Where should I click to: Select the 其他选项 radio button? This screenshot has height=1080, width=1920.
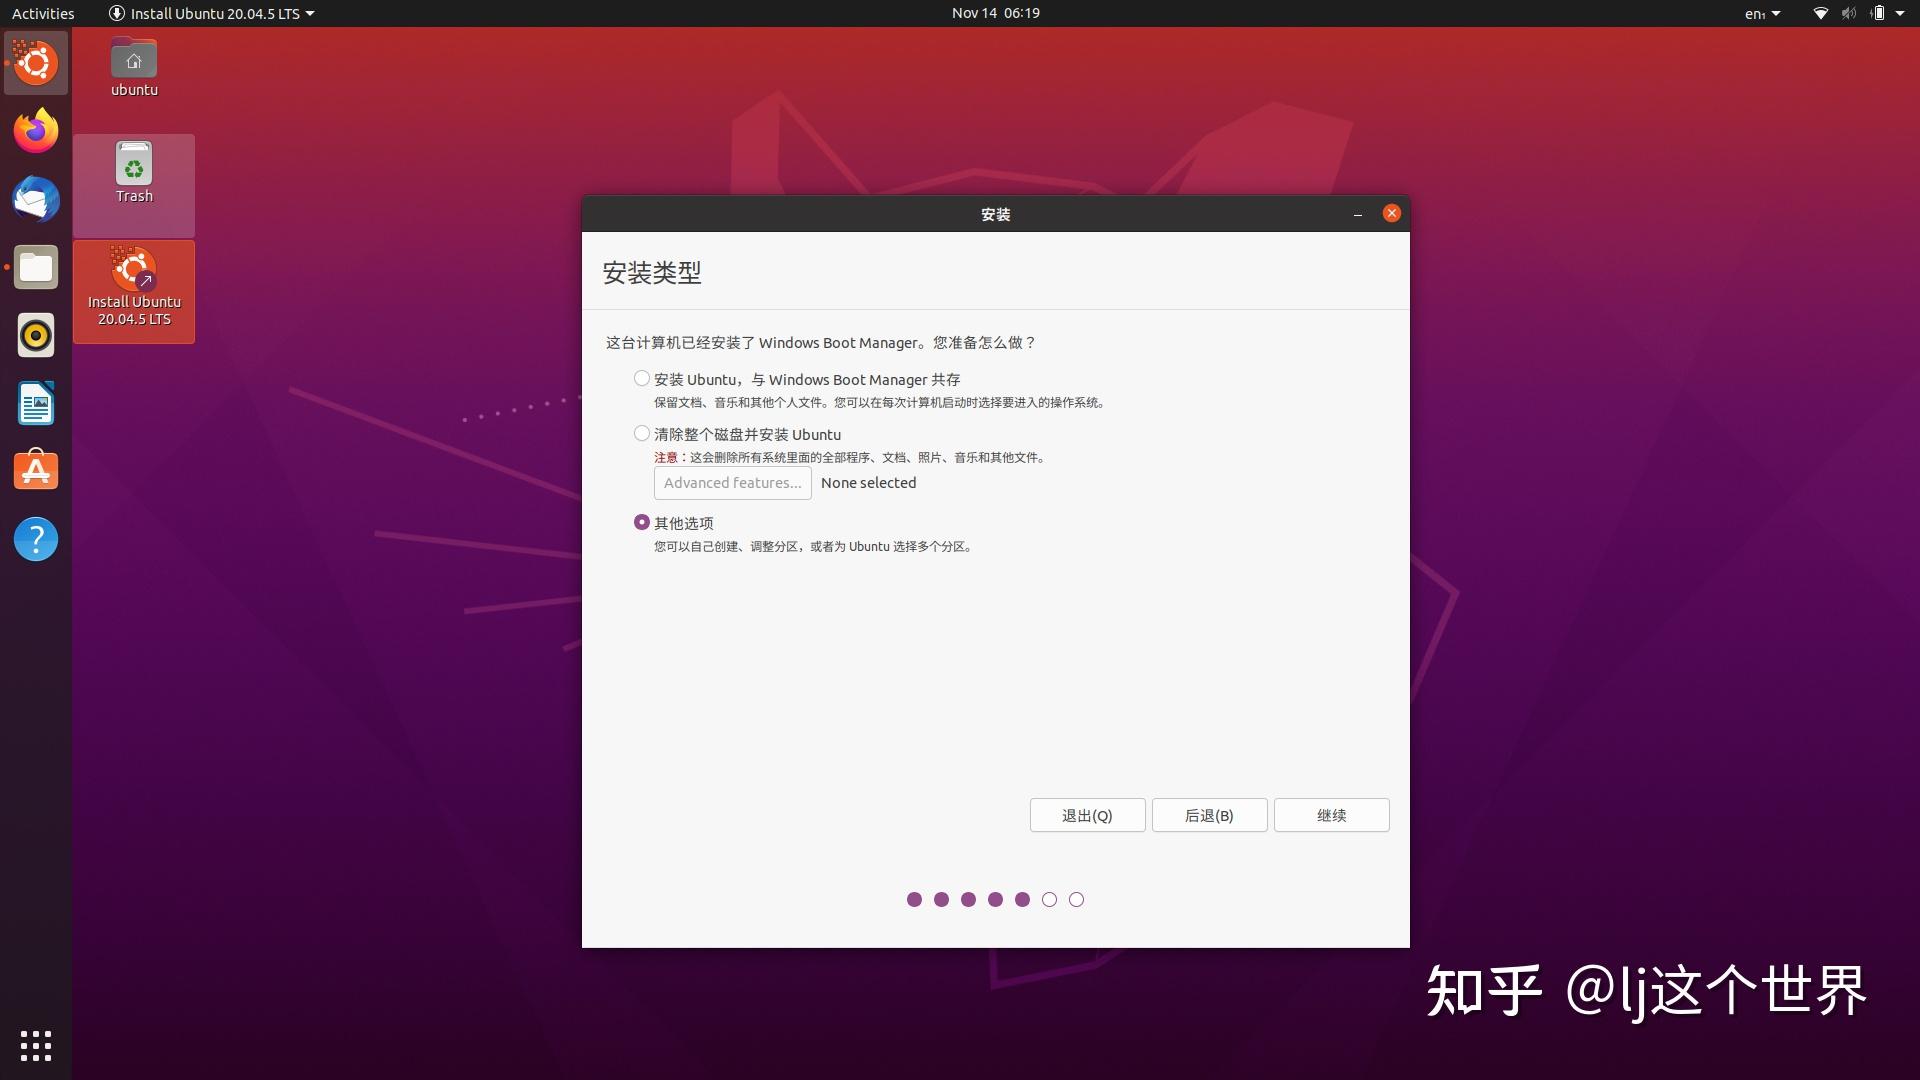641,522
